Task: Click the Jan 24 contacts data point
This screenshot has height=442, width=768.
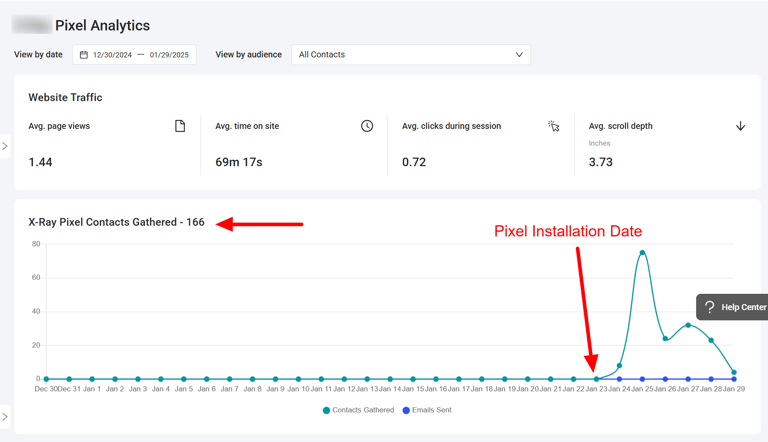Action: pos(619,366)
